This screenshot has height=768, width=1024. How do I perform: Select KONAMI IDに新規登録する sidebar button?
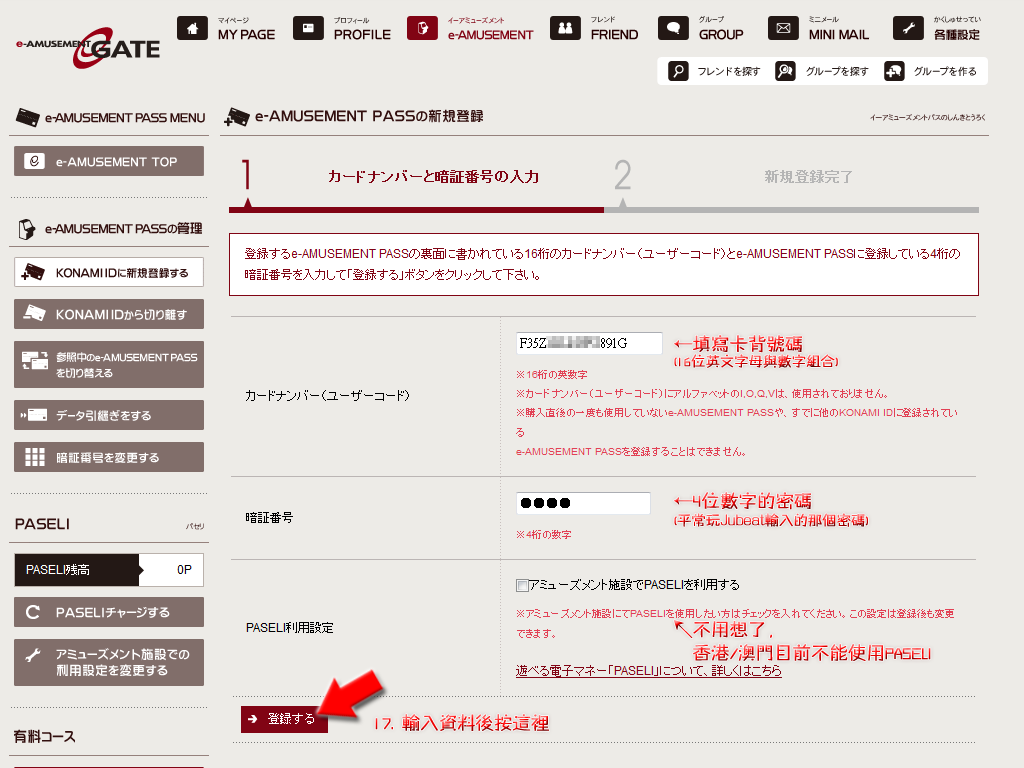[109, 272]
